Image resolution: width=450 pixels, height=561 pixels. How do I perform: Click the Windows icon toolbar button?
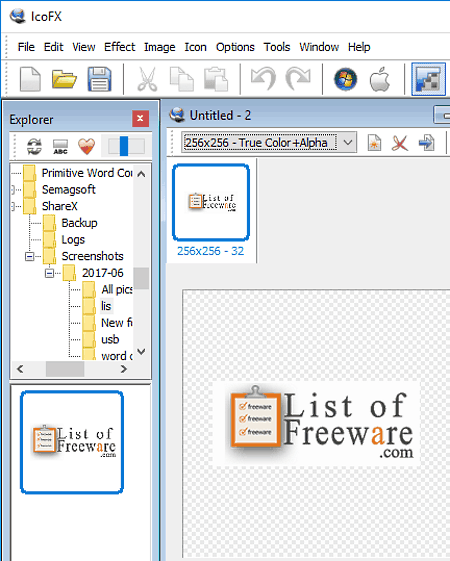coord(346,79)
